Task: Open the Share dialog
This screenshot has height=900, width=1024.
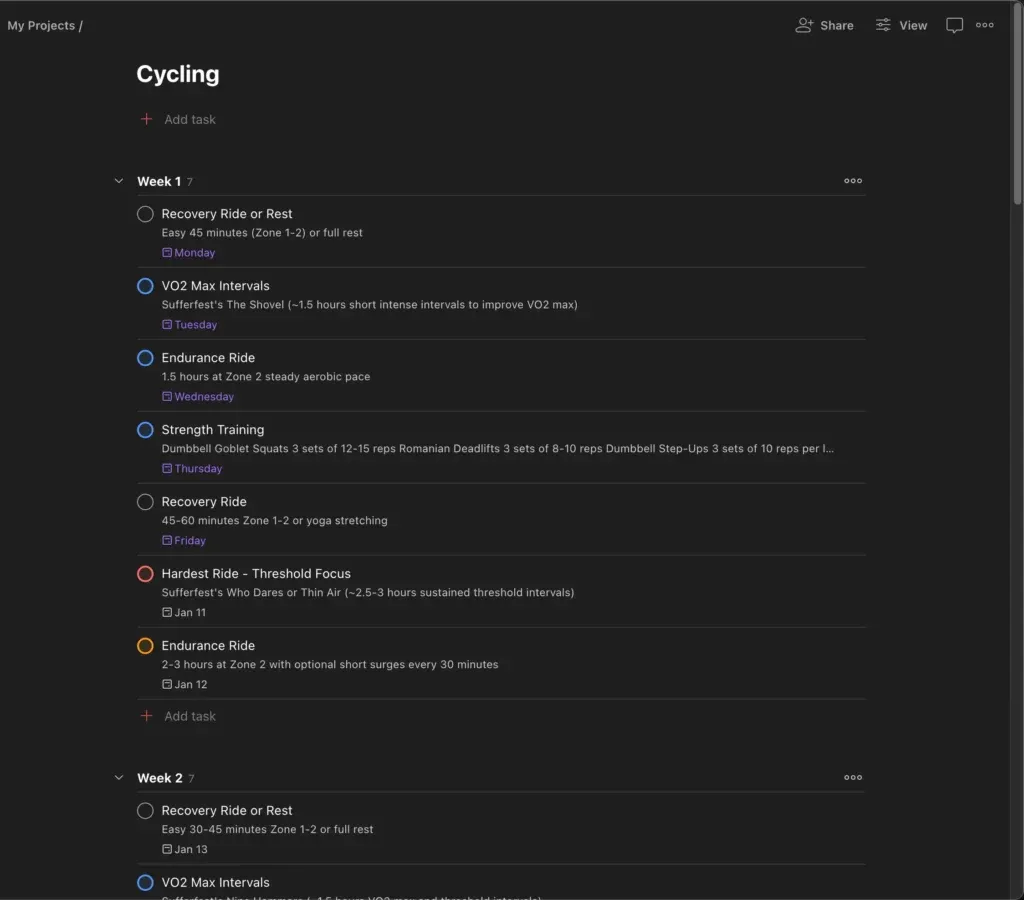Action: (824, 25)
